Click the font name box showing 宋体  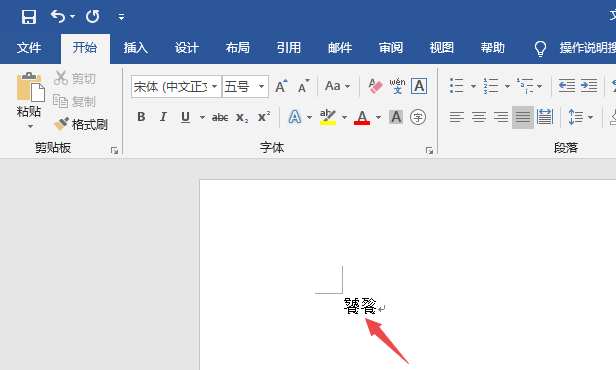click(170, 86)
